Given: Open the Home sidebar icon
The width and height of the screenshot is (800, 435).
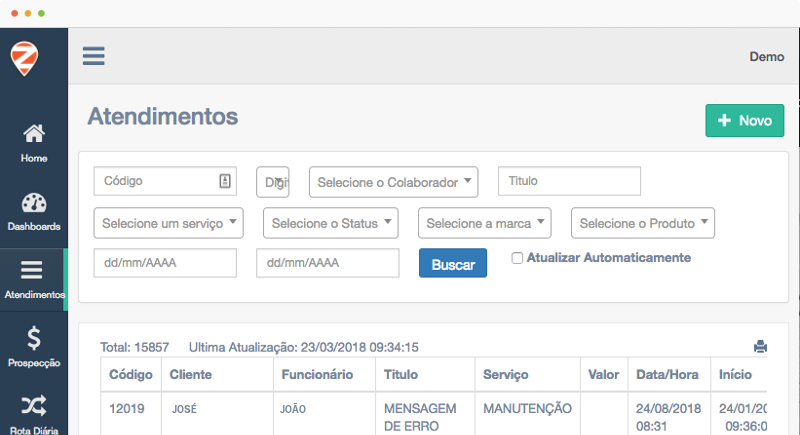Looking at the screenshot, I should tap(33, 134).
